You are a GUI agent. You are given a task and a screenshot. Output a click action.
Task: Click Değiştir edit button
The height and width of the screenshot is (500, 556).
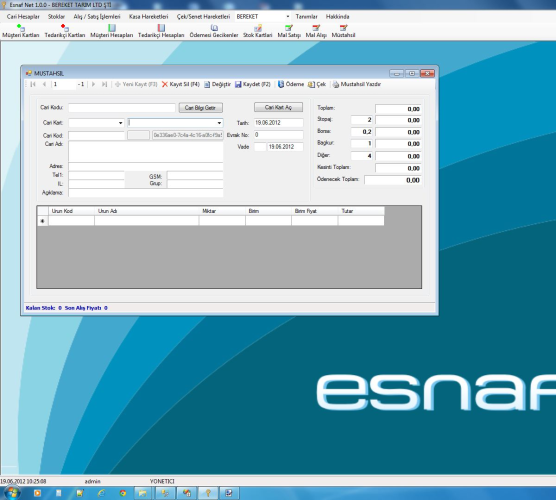pyautogui.click(x=217, y=84)
